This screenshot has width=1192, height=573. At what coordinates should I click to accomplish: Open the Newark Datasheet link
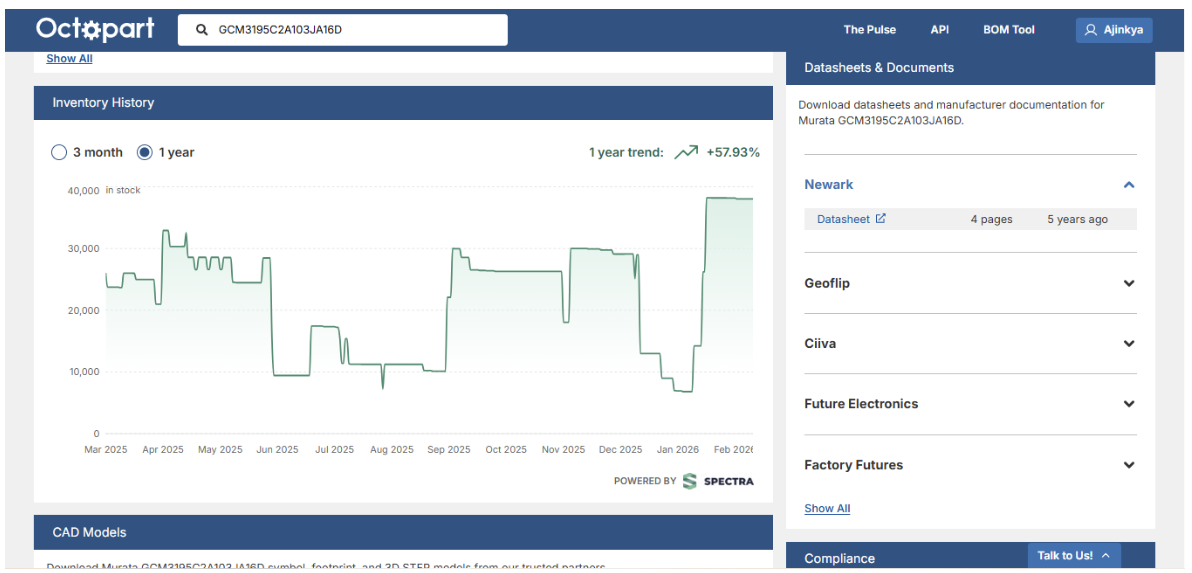(x=843, y=219)
